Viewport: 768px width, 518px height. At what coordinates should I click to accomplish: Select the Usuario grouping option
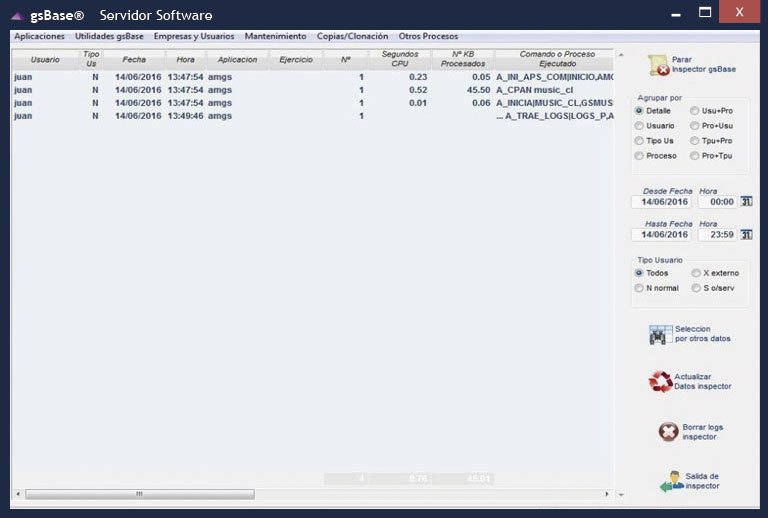(639, 126)
